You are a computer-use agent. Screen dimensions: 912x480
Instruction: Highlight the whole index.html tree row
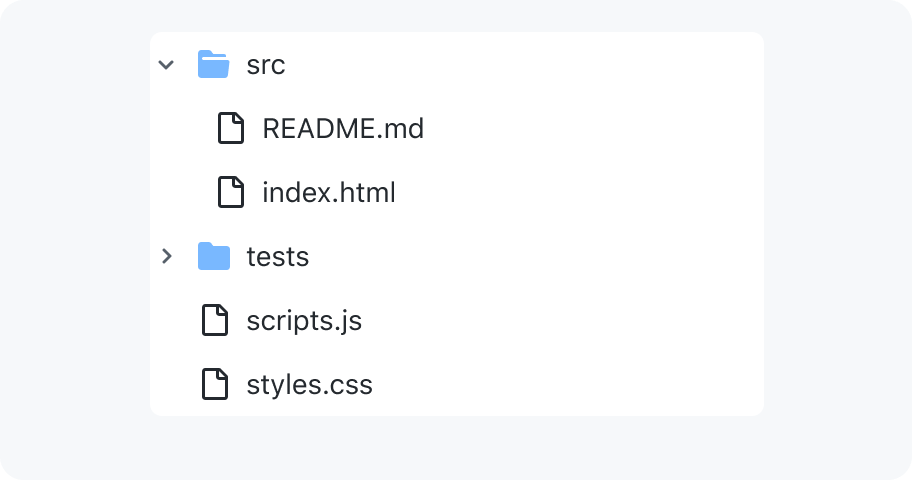pos(457,192)
